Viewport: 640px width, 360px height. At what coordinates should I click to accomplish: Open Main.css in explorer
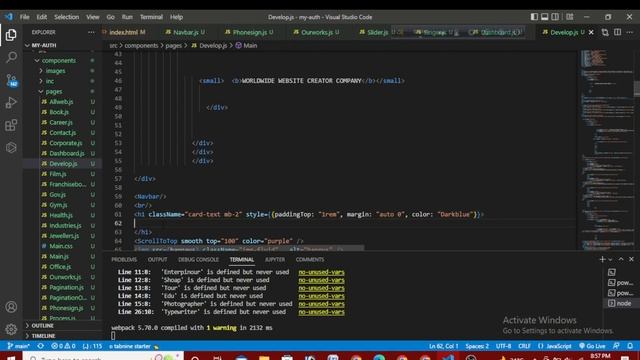(x=62, y=246)
